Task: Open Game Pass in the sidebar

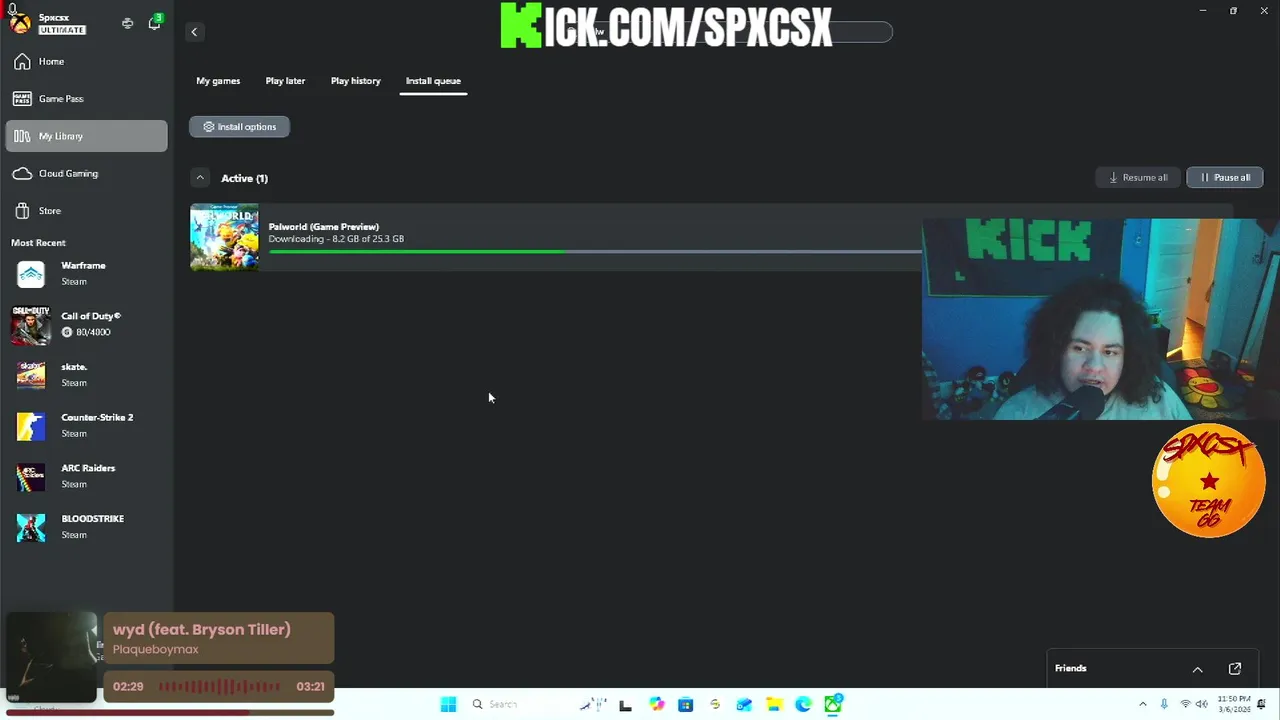Action: [x=87, y=99]
